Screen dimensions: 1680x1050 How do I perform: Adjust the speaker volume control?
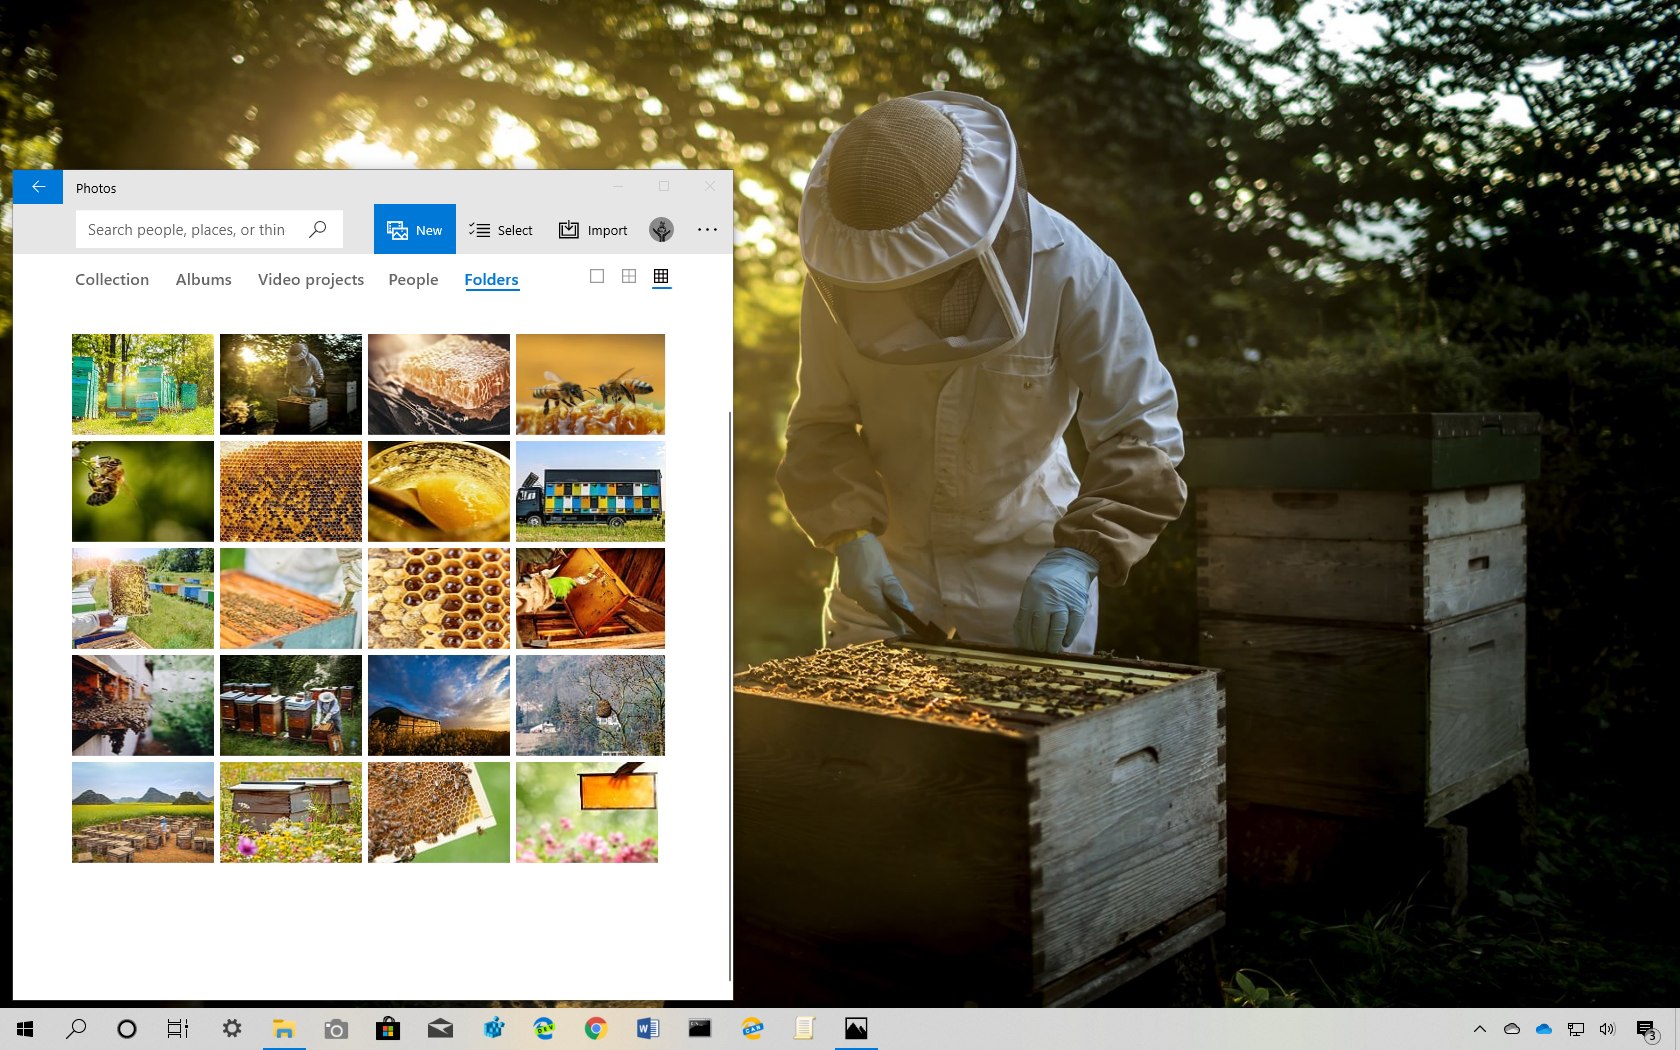pyautogui.click(x=1609, y=1028)
